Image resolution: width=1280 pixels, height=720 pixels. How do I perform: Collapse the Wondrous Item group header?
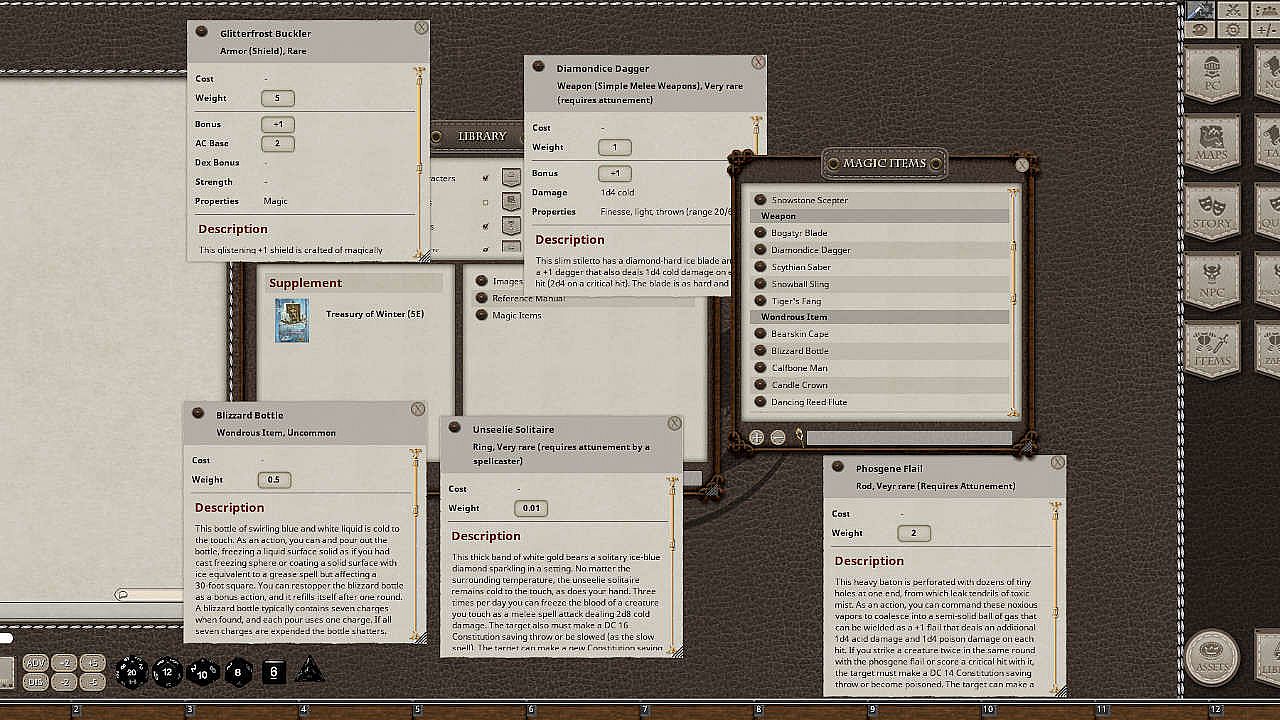coord(879,317)
